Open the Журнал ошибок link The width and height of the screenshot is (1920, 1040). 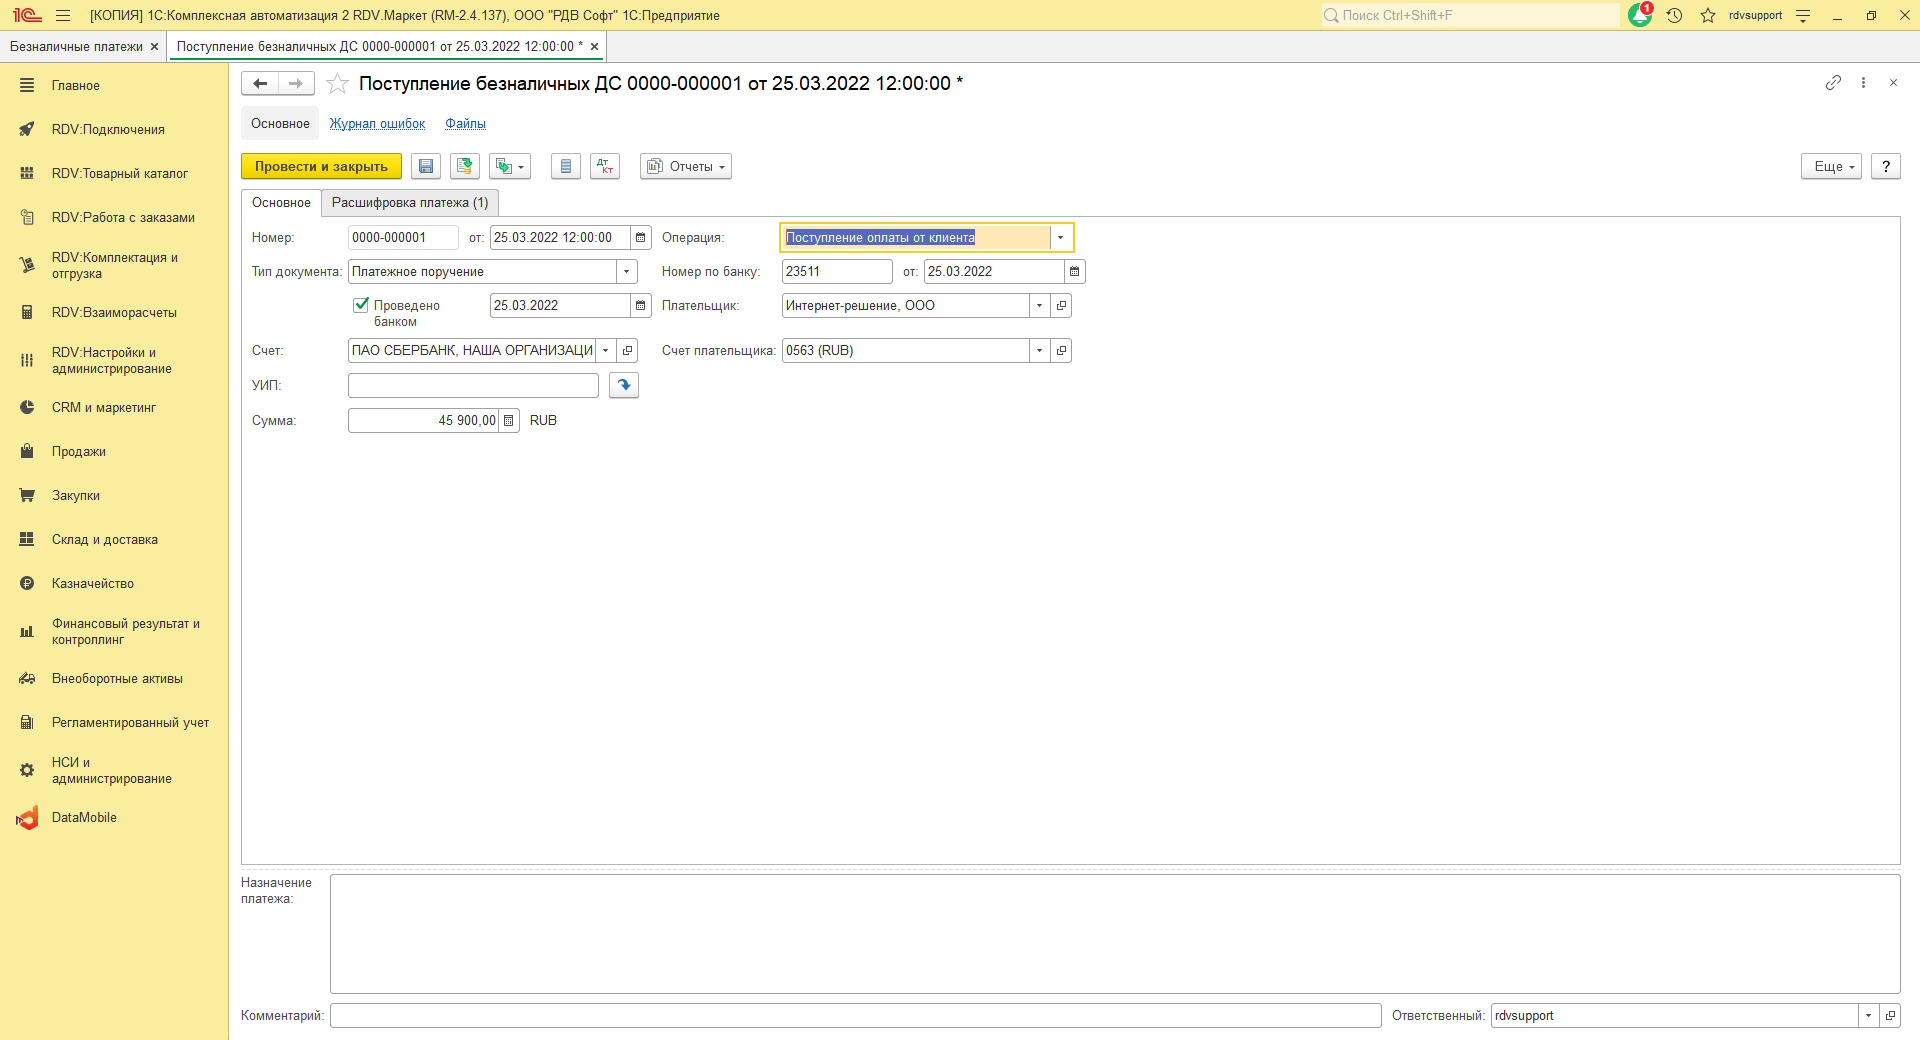click(x=378, y=124)
